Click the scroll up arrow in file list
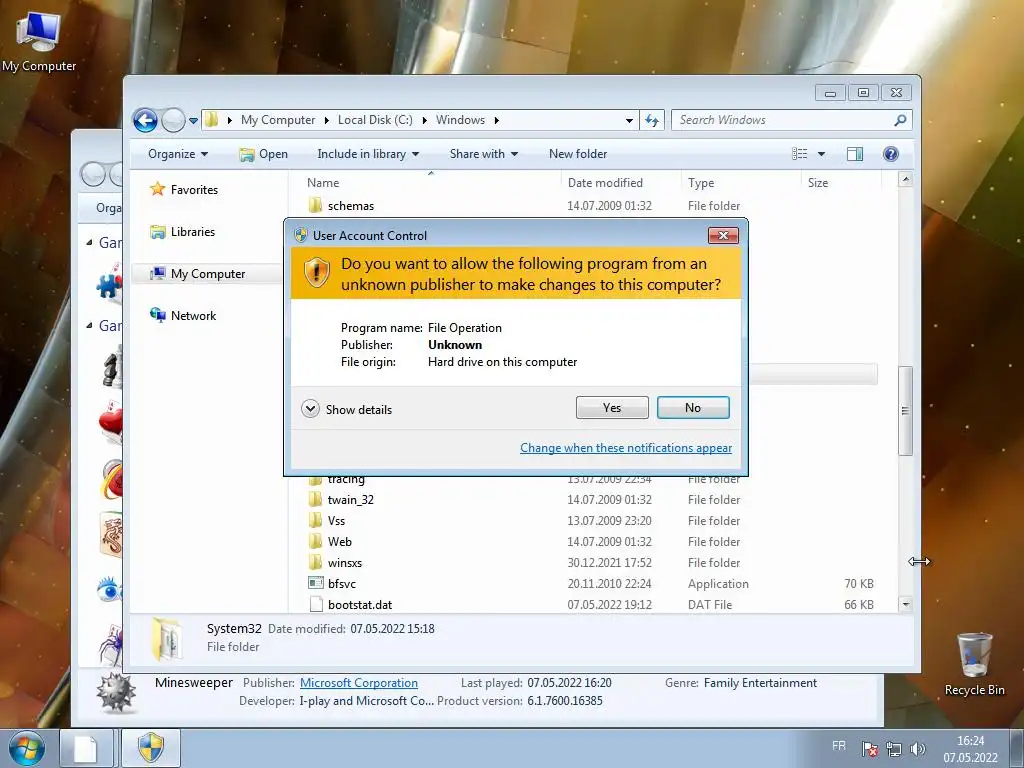The height and width of the screenshot is (768, 1024). point(905,180)
